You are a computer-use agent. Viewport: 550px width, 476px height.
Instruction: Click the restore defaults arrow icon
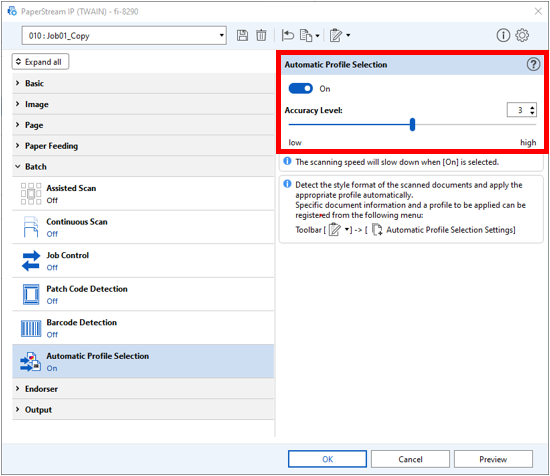(x=288, y=35)
